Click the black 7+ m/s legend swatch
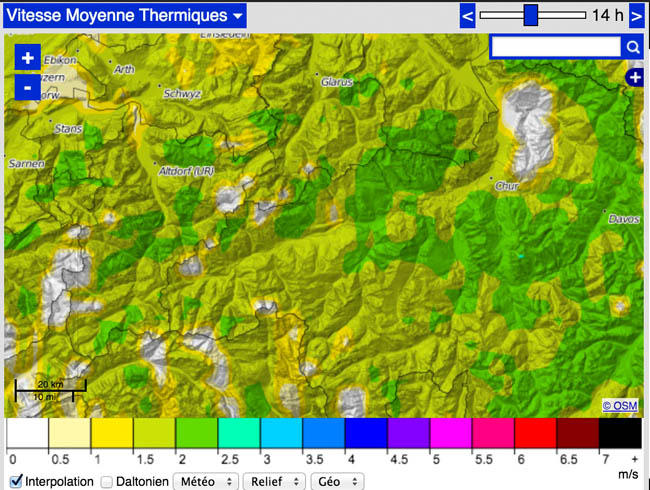The image size is (650, 490). (620, 433)
